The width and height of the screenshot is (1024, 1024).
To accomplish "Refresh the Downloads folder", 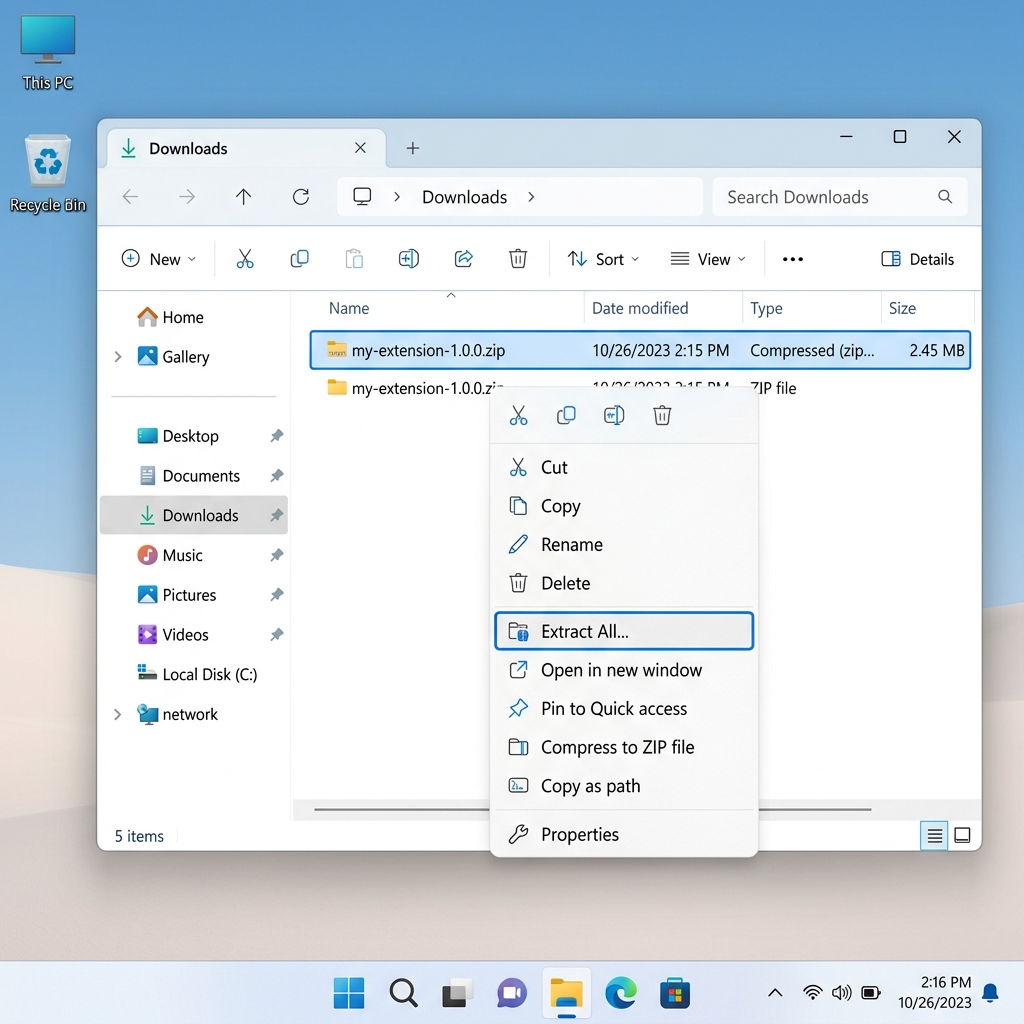I will [300, 197].
